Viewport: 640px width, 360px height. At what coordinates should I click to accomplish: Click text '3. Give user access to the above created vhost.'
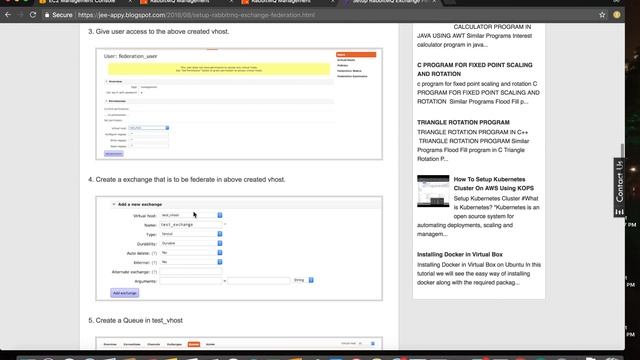coord(158,31)
